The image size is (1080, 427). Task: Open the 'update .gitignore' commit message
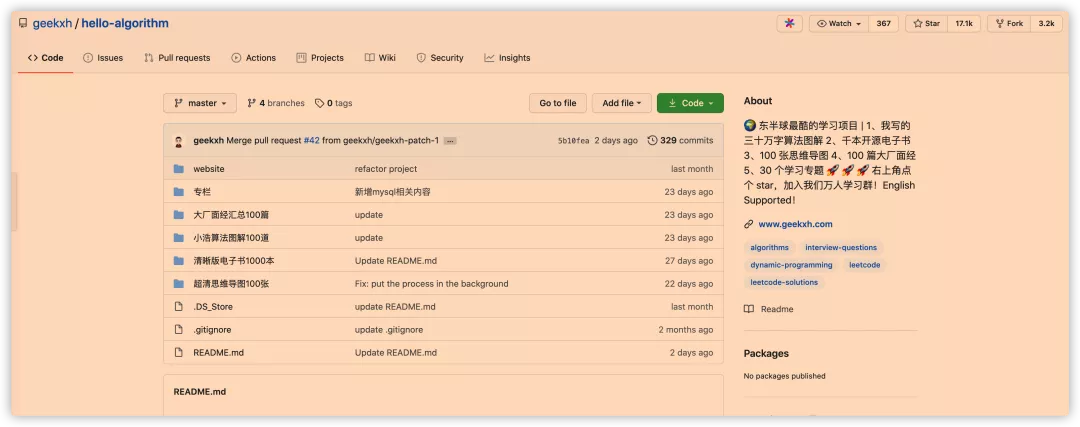[389, 330]
